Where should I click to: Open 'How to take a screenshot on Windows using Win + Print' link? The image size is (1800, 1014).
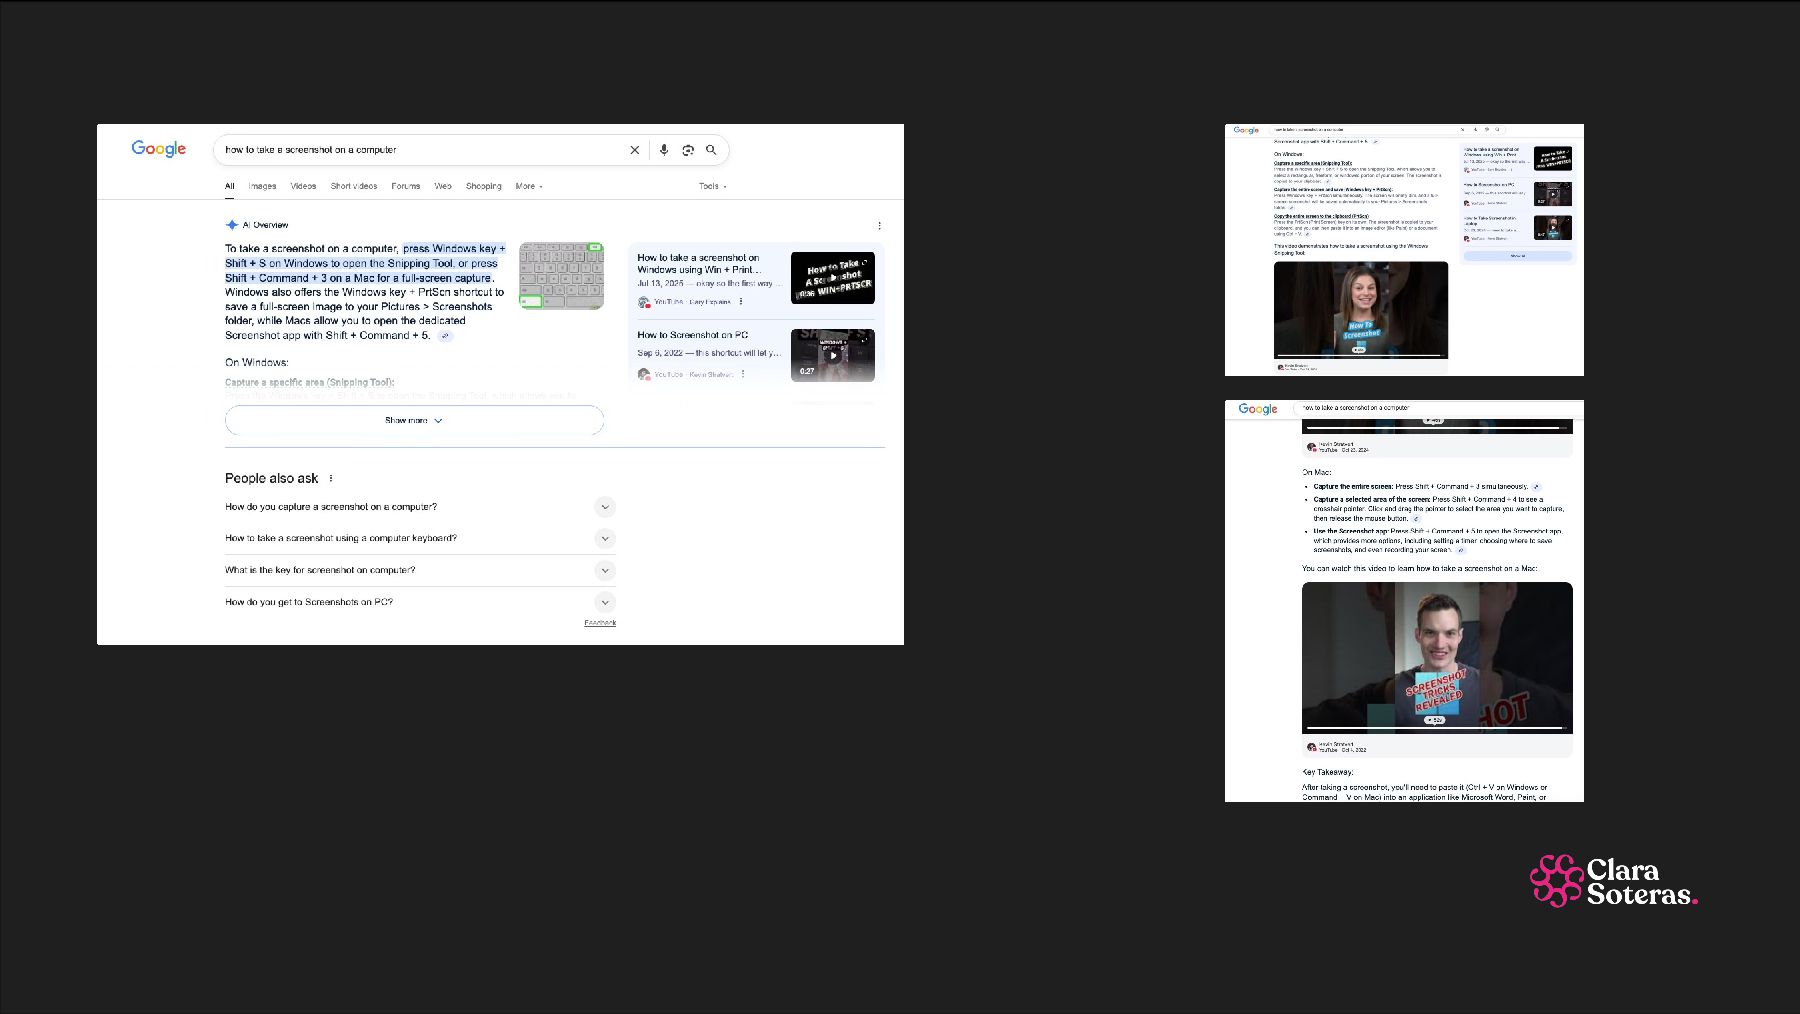[x=699, y=264]
